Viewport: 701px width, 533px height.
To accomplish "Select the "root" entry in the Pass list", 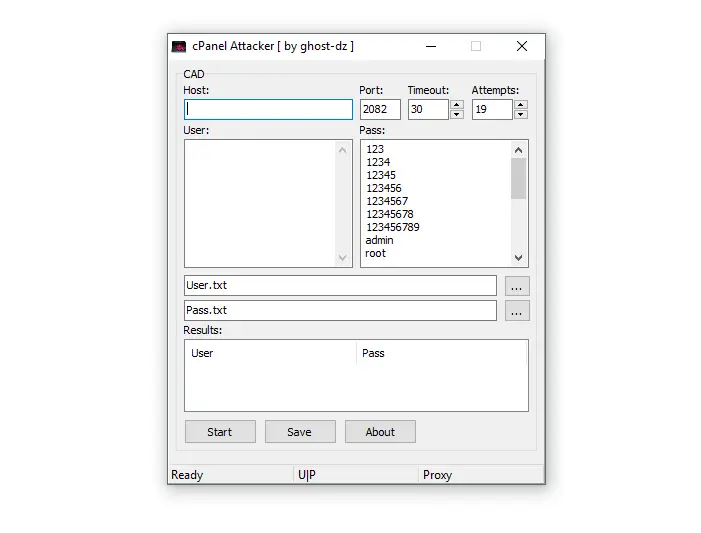I will (376, 254).
